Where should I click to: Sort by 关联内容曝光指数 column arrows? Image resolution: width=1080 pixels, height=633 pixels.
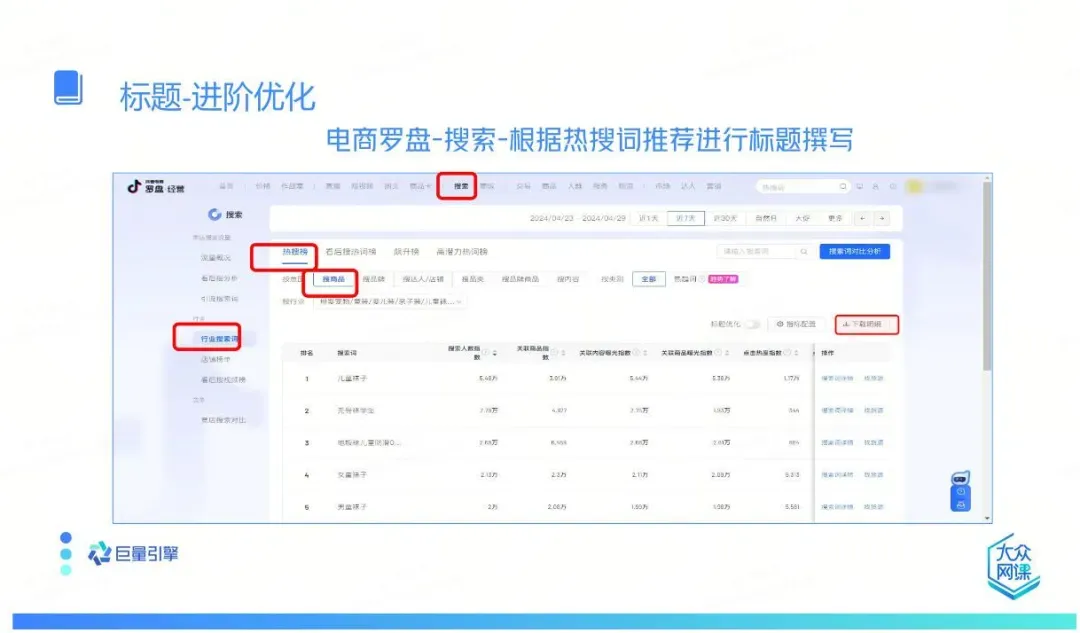tap(645, 353)
